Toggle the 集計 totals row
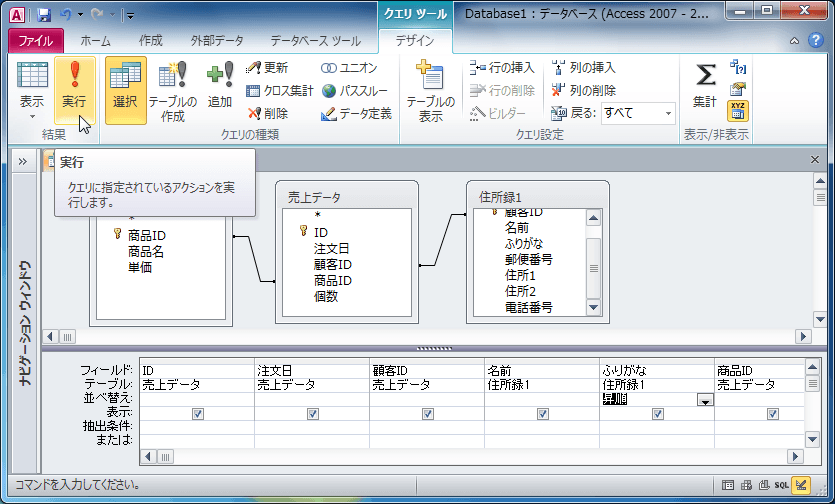 (x=705, y=85)
